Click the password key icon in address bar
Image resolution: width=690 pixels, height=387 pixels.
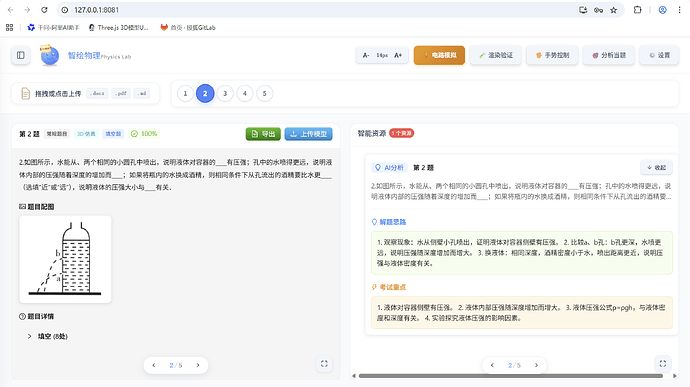click(x=598, y=10)
